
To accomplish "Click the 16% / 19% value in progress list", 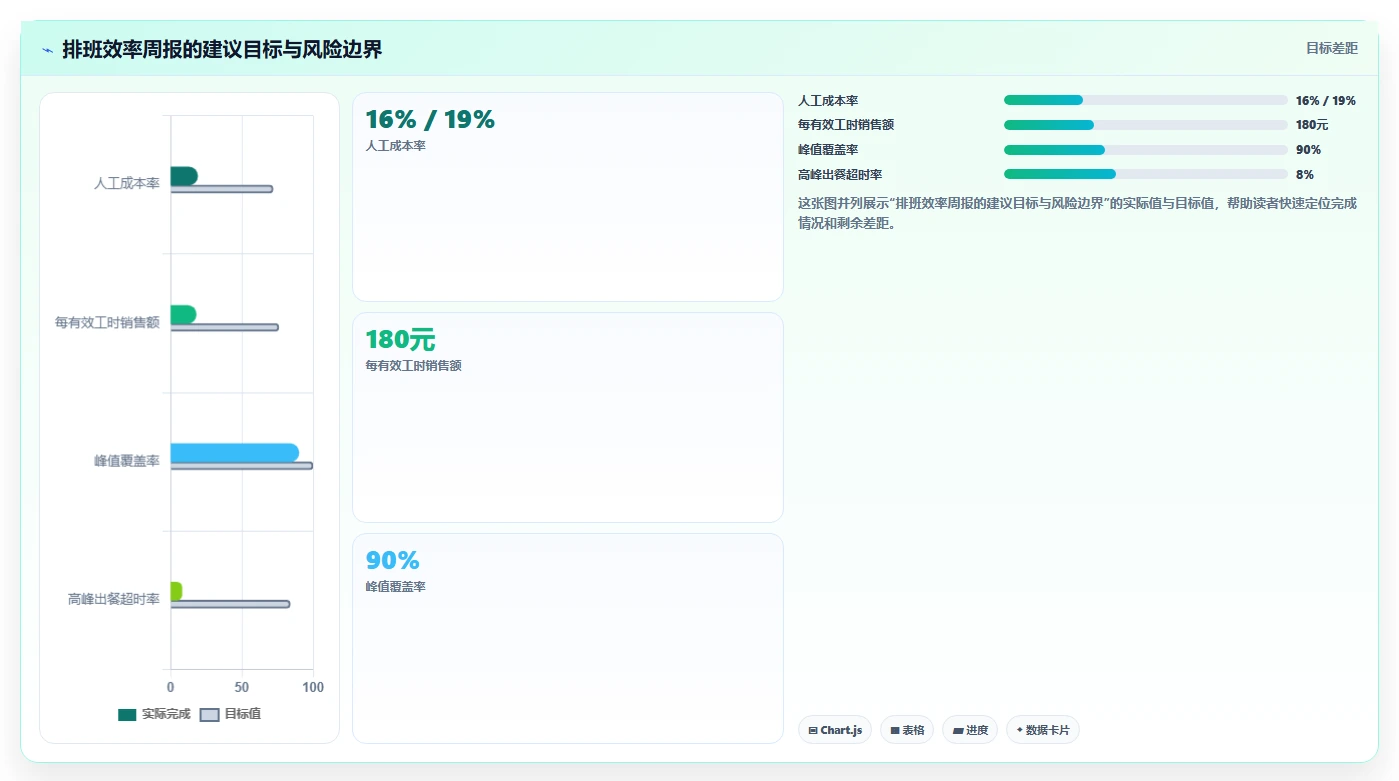I will (x=1325, y=100).
